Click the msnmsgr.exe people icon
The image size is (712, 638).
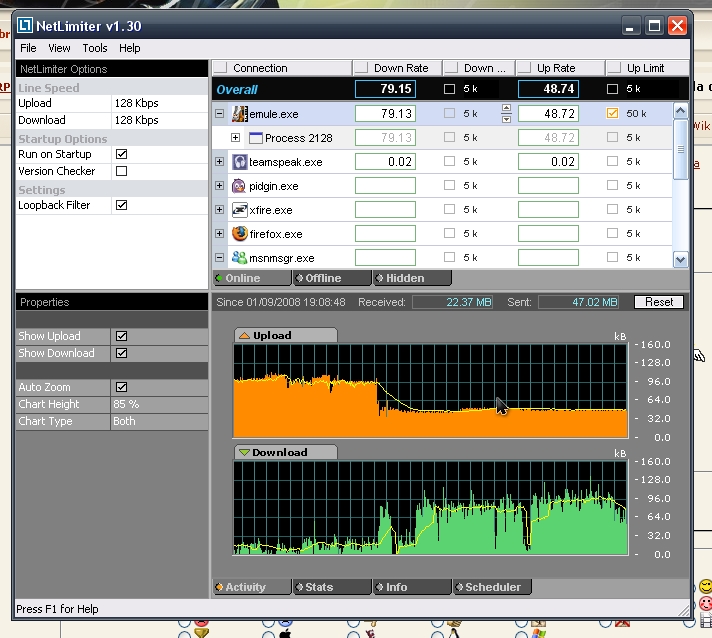click(x=239, y=257)
